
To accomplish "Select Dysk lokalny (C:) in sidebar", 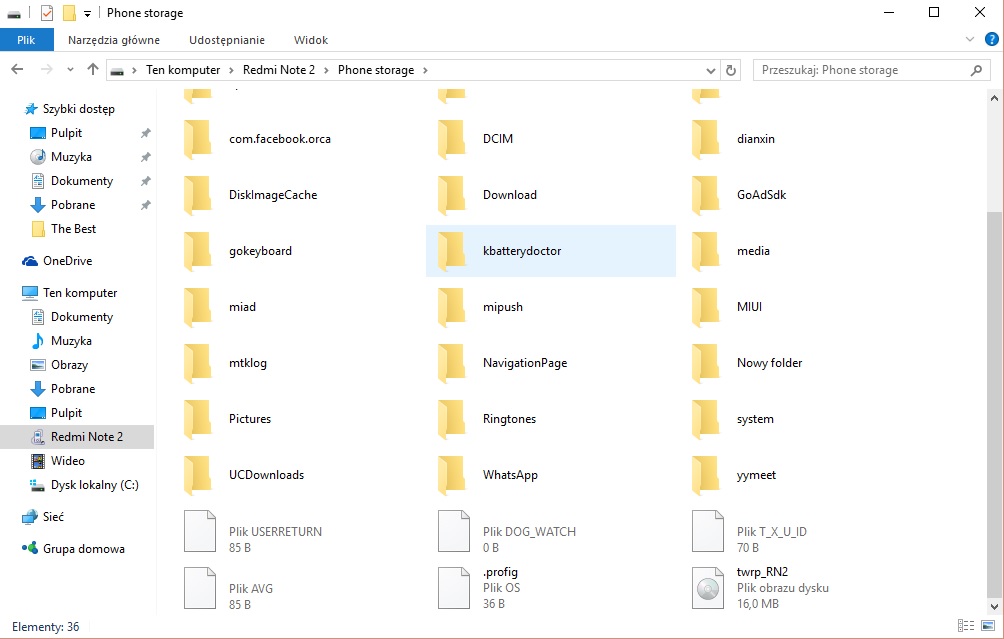I will [94, 485].
